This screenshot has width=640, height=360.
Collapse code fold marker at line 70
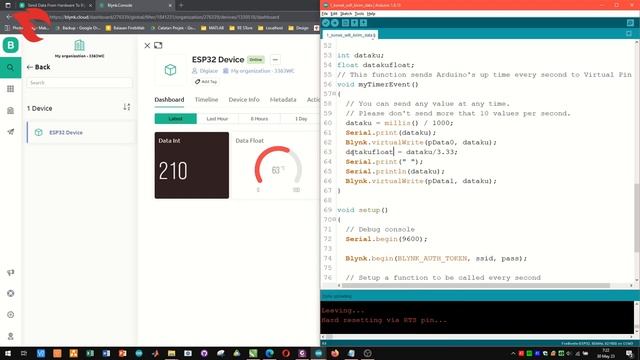pyautogui.click(x=335, y=220)
